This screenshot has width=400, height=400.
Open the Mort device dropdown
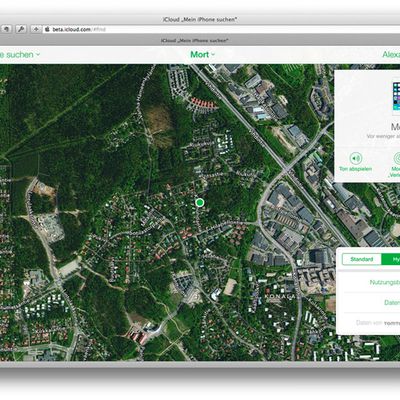202,55
